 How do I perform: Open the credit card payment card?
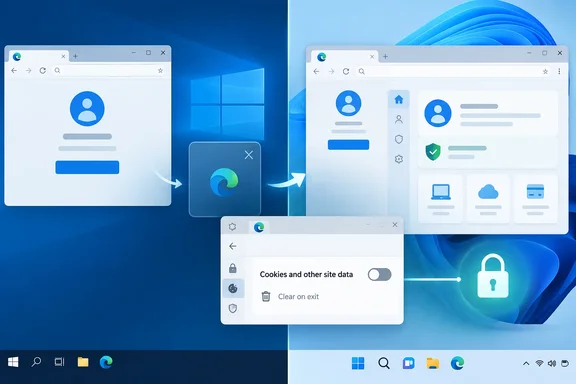[x=536, y=199]
